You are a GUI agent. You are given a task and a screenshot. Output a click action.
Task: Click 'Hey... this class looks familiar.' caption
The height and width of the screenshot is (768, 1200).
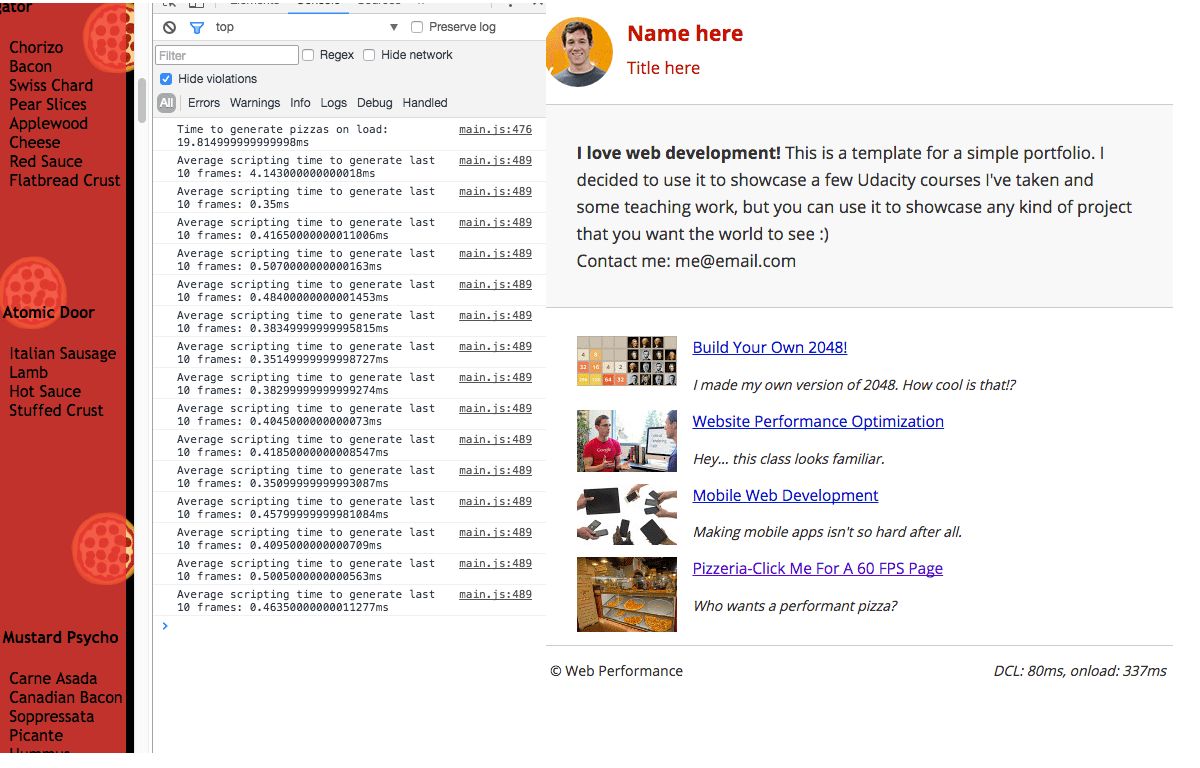coord(788,459)
